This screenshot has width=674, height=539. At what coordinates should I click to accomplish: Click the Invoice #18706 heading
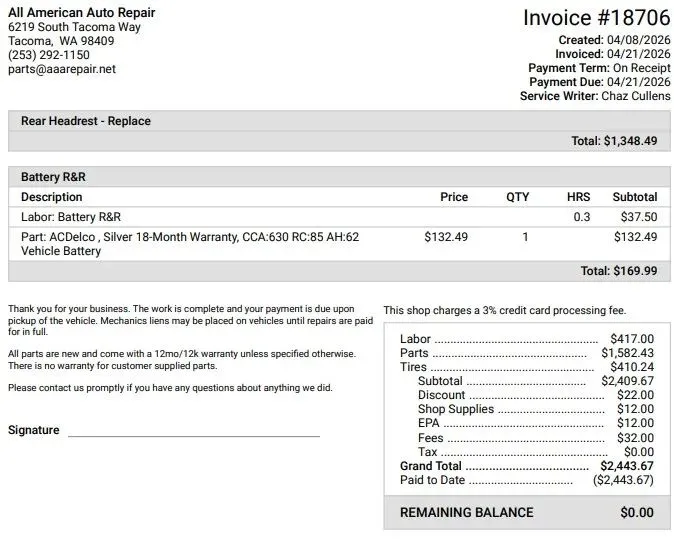pos(596,18)
